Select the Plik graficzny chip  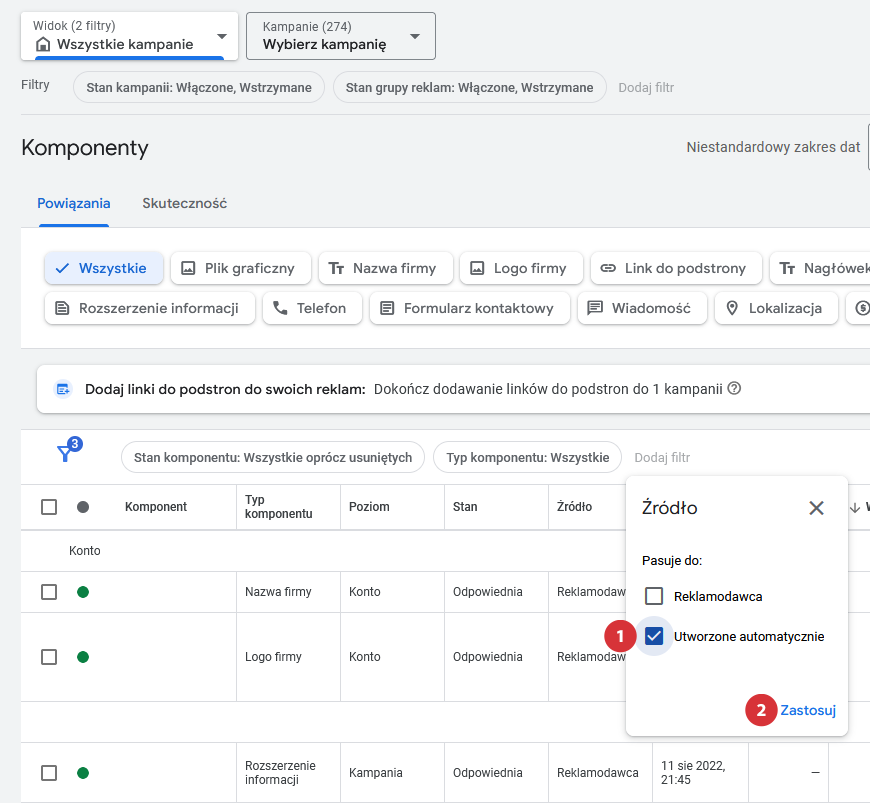pos(241,268)
